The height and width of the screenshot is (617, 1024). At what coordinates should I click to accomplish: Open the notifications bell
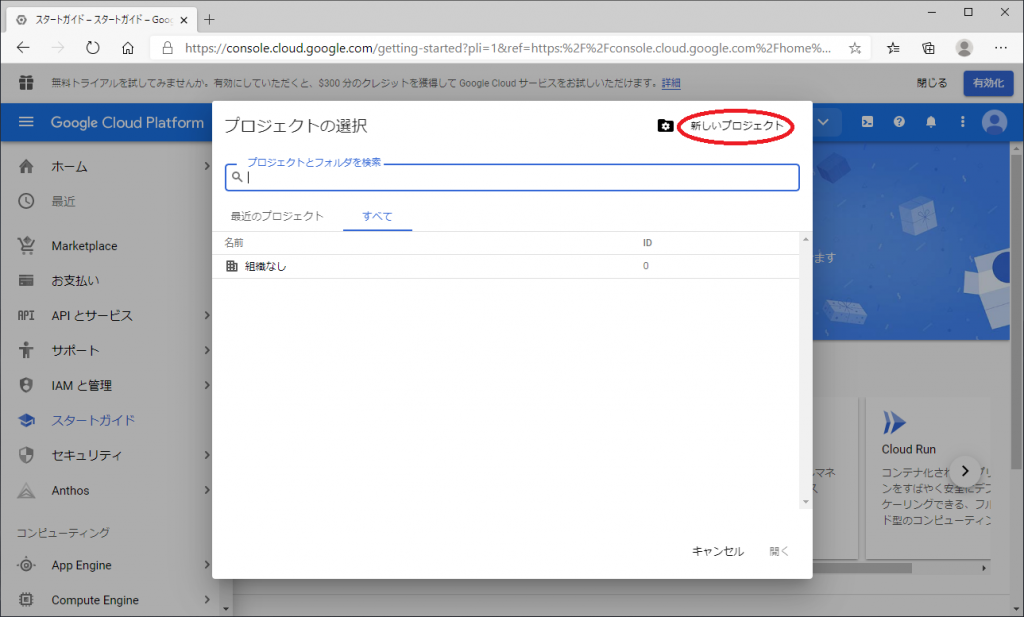tap(931, 122)
